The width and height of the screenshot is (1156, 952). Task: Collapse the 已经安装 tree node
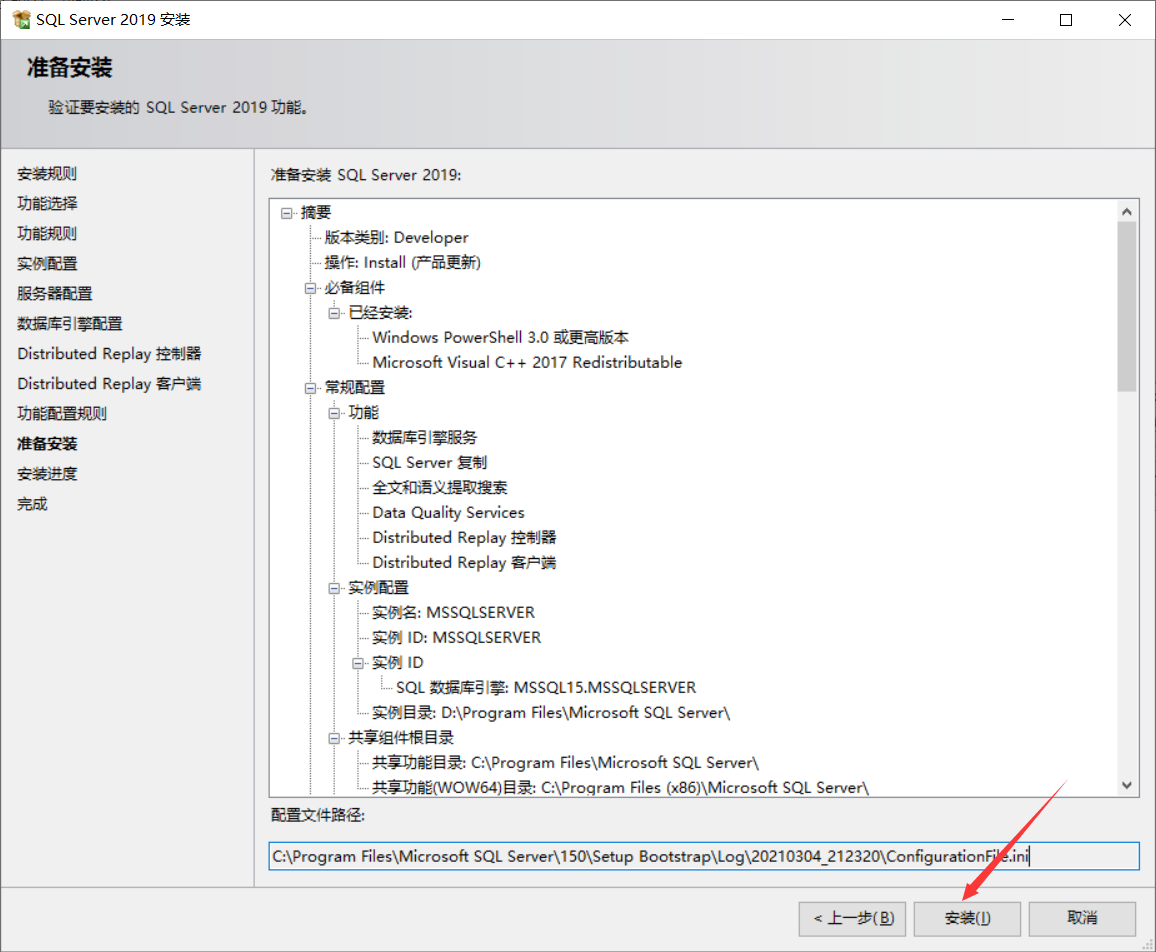coord(334,313)
